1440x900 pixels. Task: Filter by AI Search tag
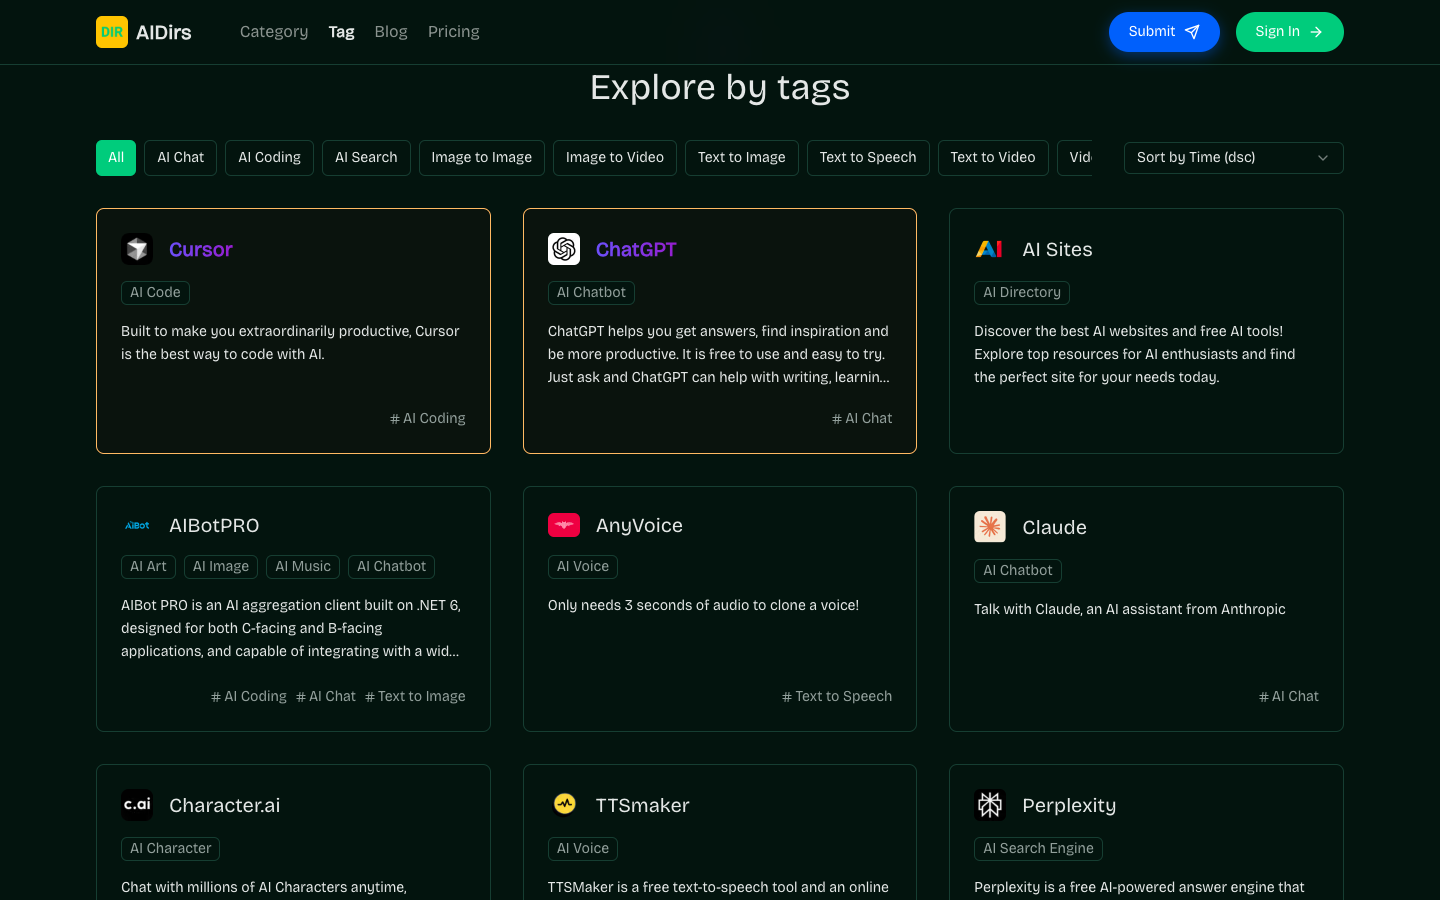click(366, 158)
